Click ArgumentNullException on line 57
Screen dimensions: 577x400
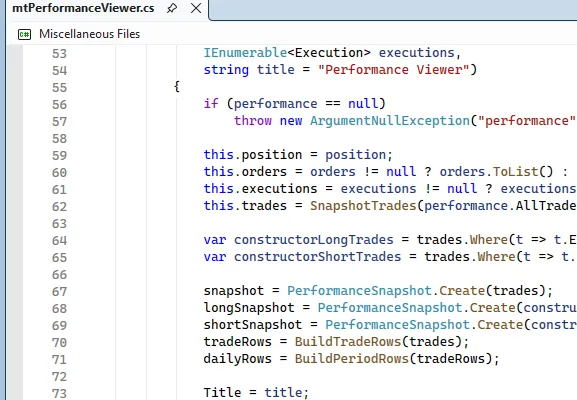[x=390, y=121]
